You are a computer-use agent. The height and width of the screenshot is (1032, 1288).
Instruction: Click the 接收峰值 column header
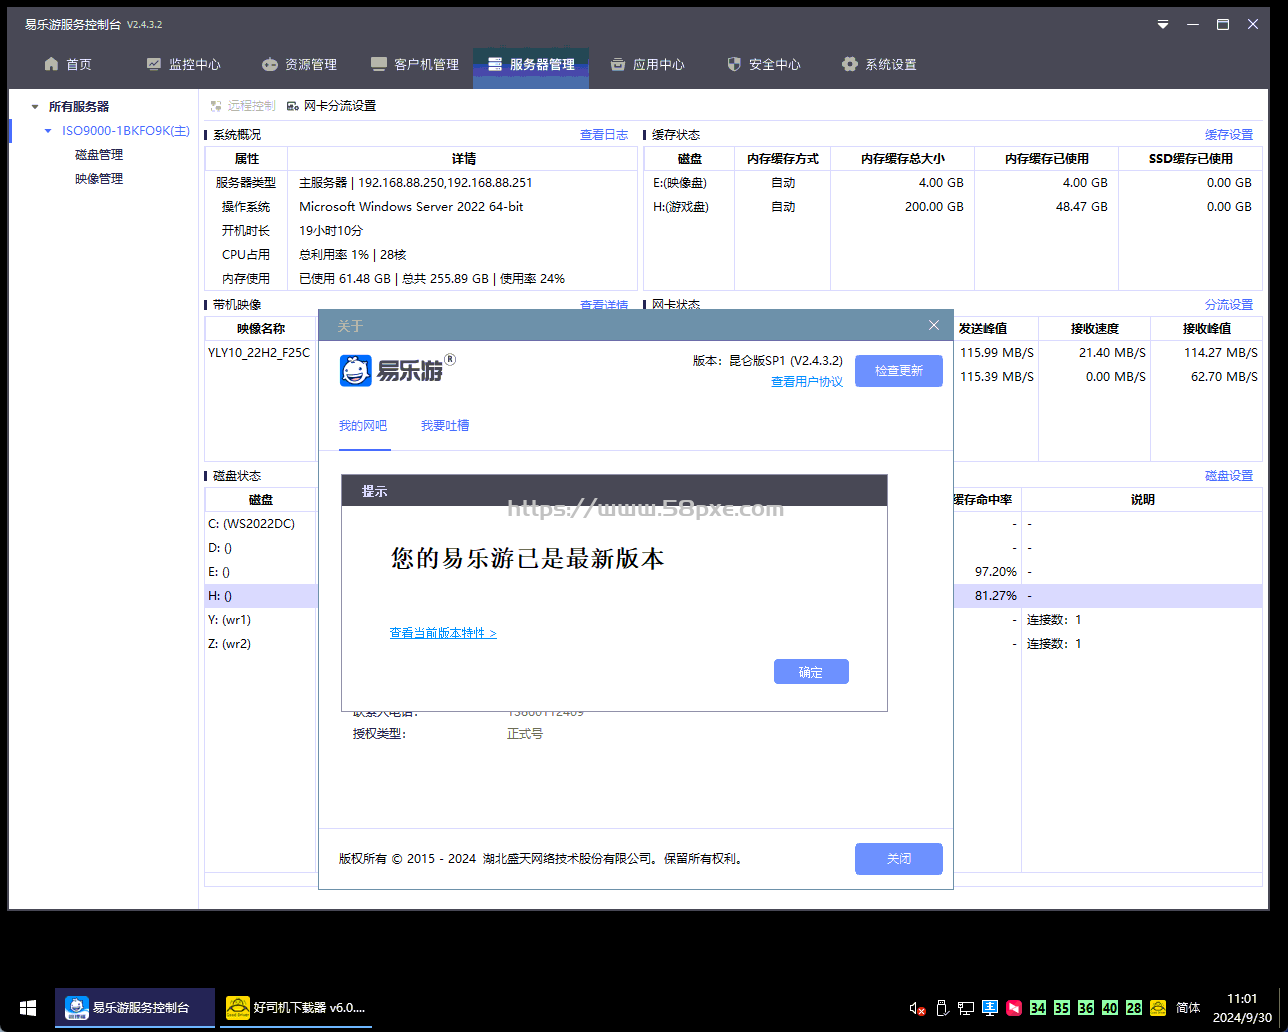[x=1207, y=329]
